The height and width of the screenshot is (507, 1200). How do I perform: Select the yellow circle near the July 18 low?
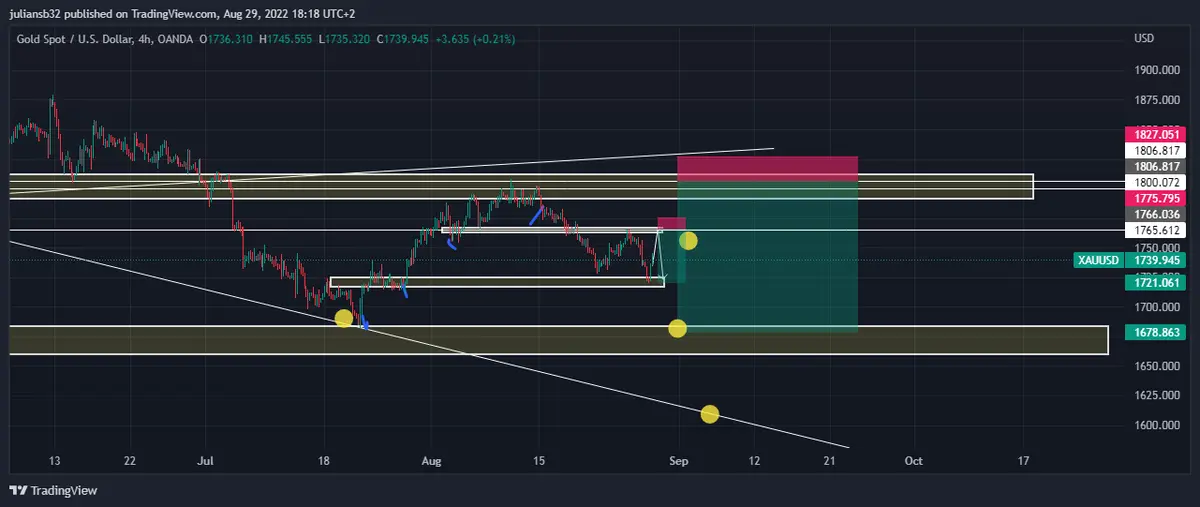[x=344, y=318]
